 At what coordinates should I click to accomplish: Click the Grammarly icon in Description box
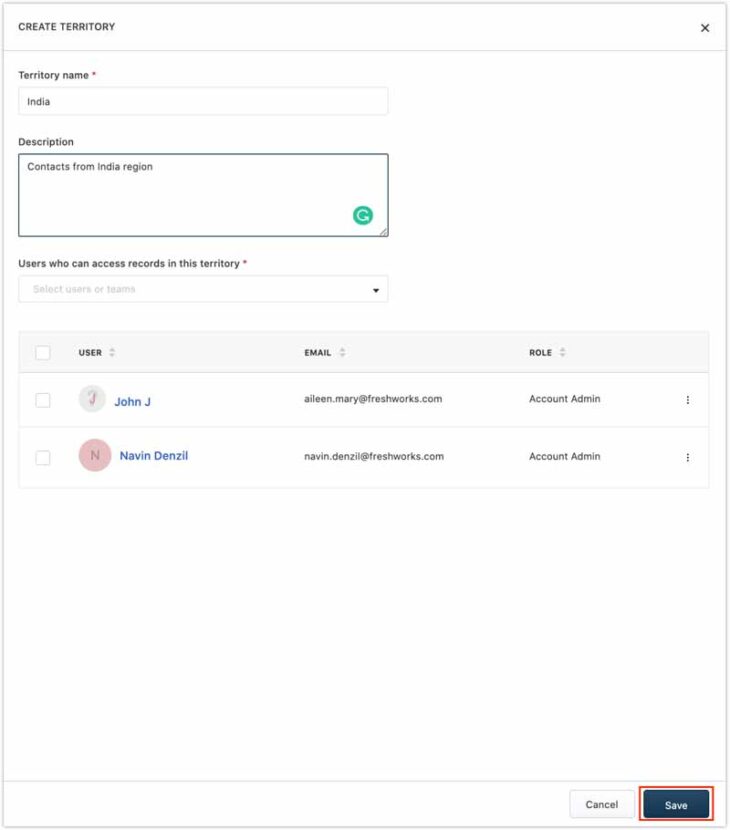coord(363,215)
